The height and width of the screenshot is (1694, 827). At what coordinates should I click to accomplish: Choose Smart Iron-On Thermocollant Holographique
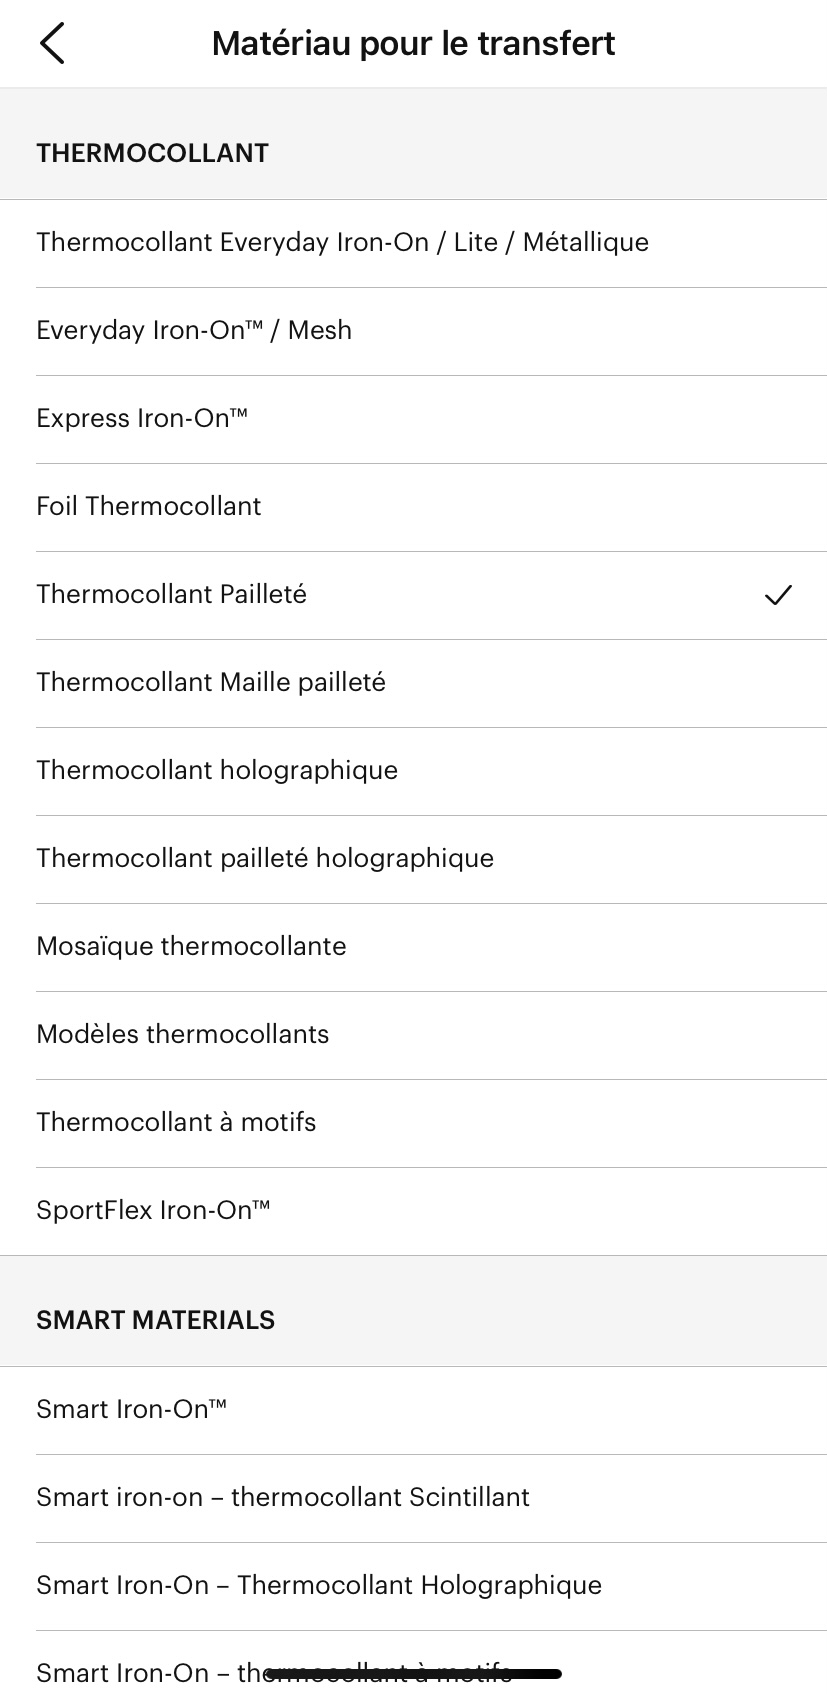point(319,1586)
